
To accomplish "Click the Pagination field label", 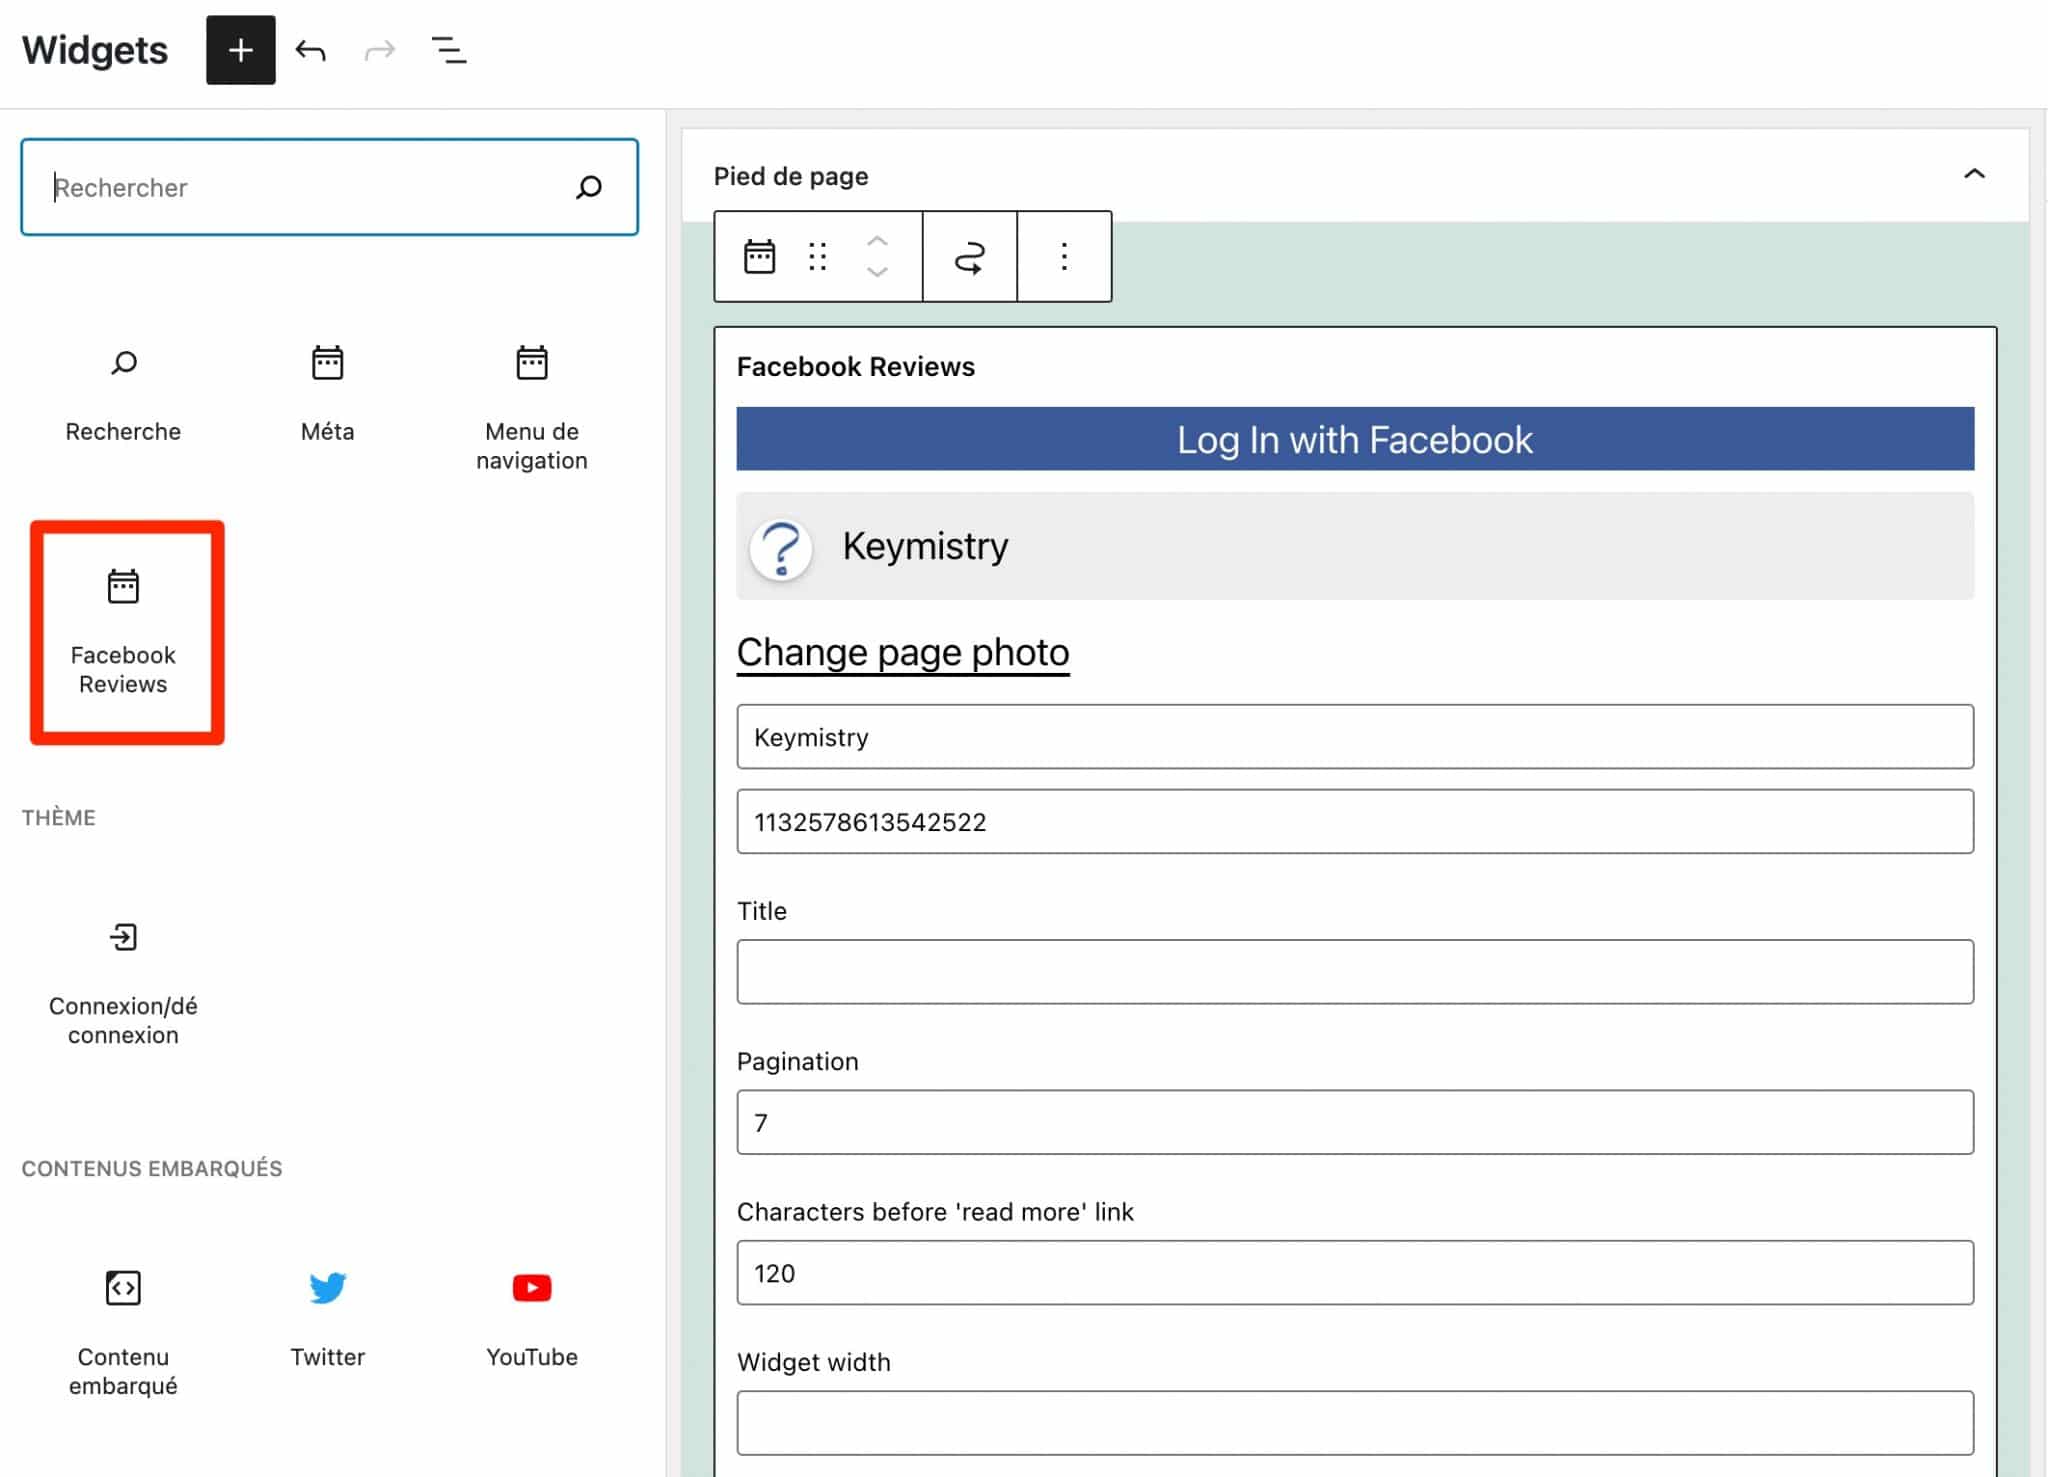I will [798, 1061].
